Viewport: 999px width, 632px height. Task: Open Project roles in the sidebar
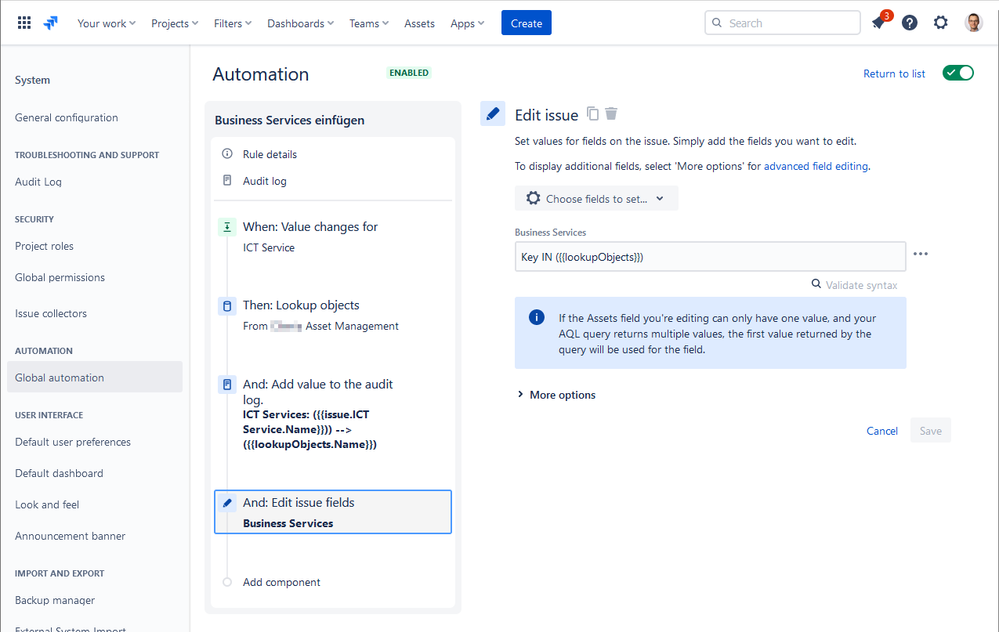click(x=44, y=246)
